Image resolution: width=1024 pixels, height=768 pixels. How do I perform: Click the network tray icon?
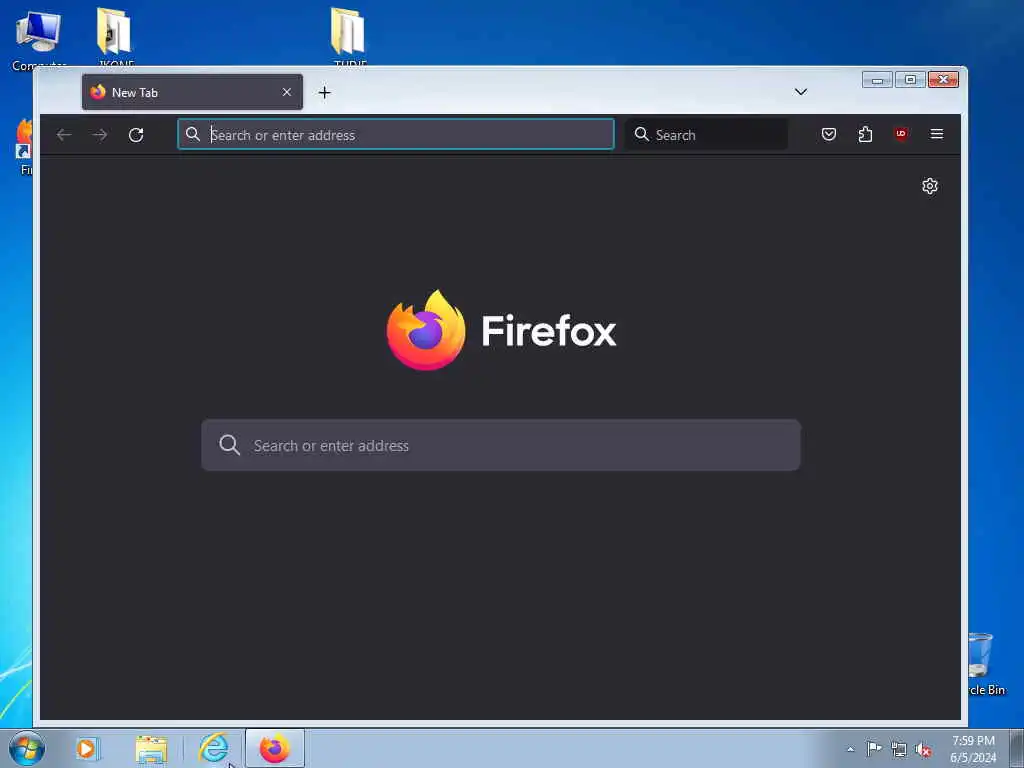[899, 750]
